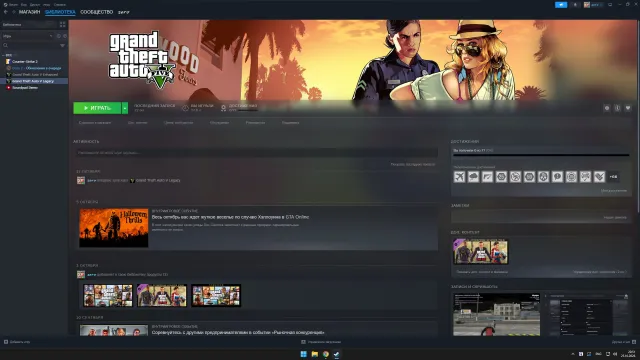
Task: Go forward with the right arrow
Action: pyautogui.click(x=13, y=12)
